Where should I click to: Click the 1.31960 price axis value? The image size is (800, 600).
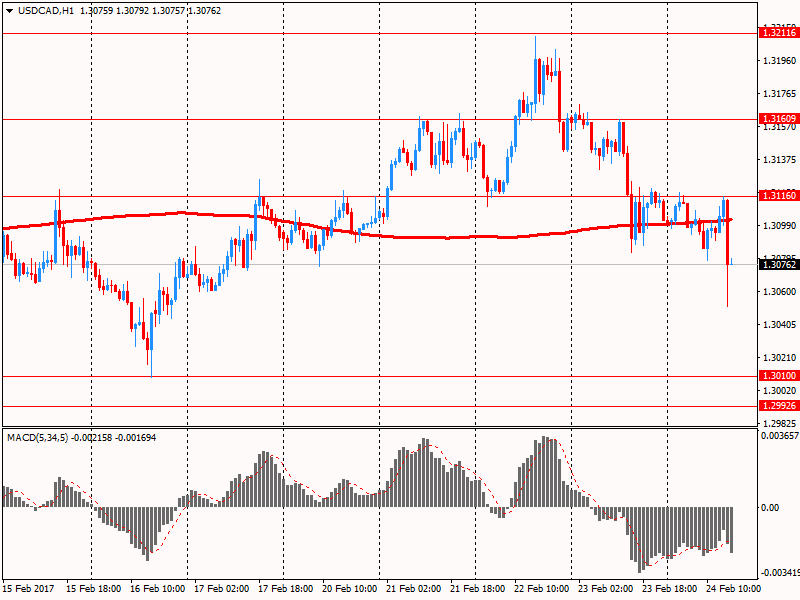pos(778,61)
